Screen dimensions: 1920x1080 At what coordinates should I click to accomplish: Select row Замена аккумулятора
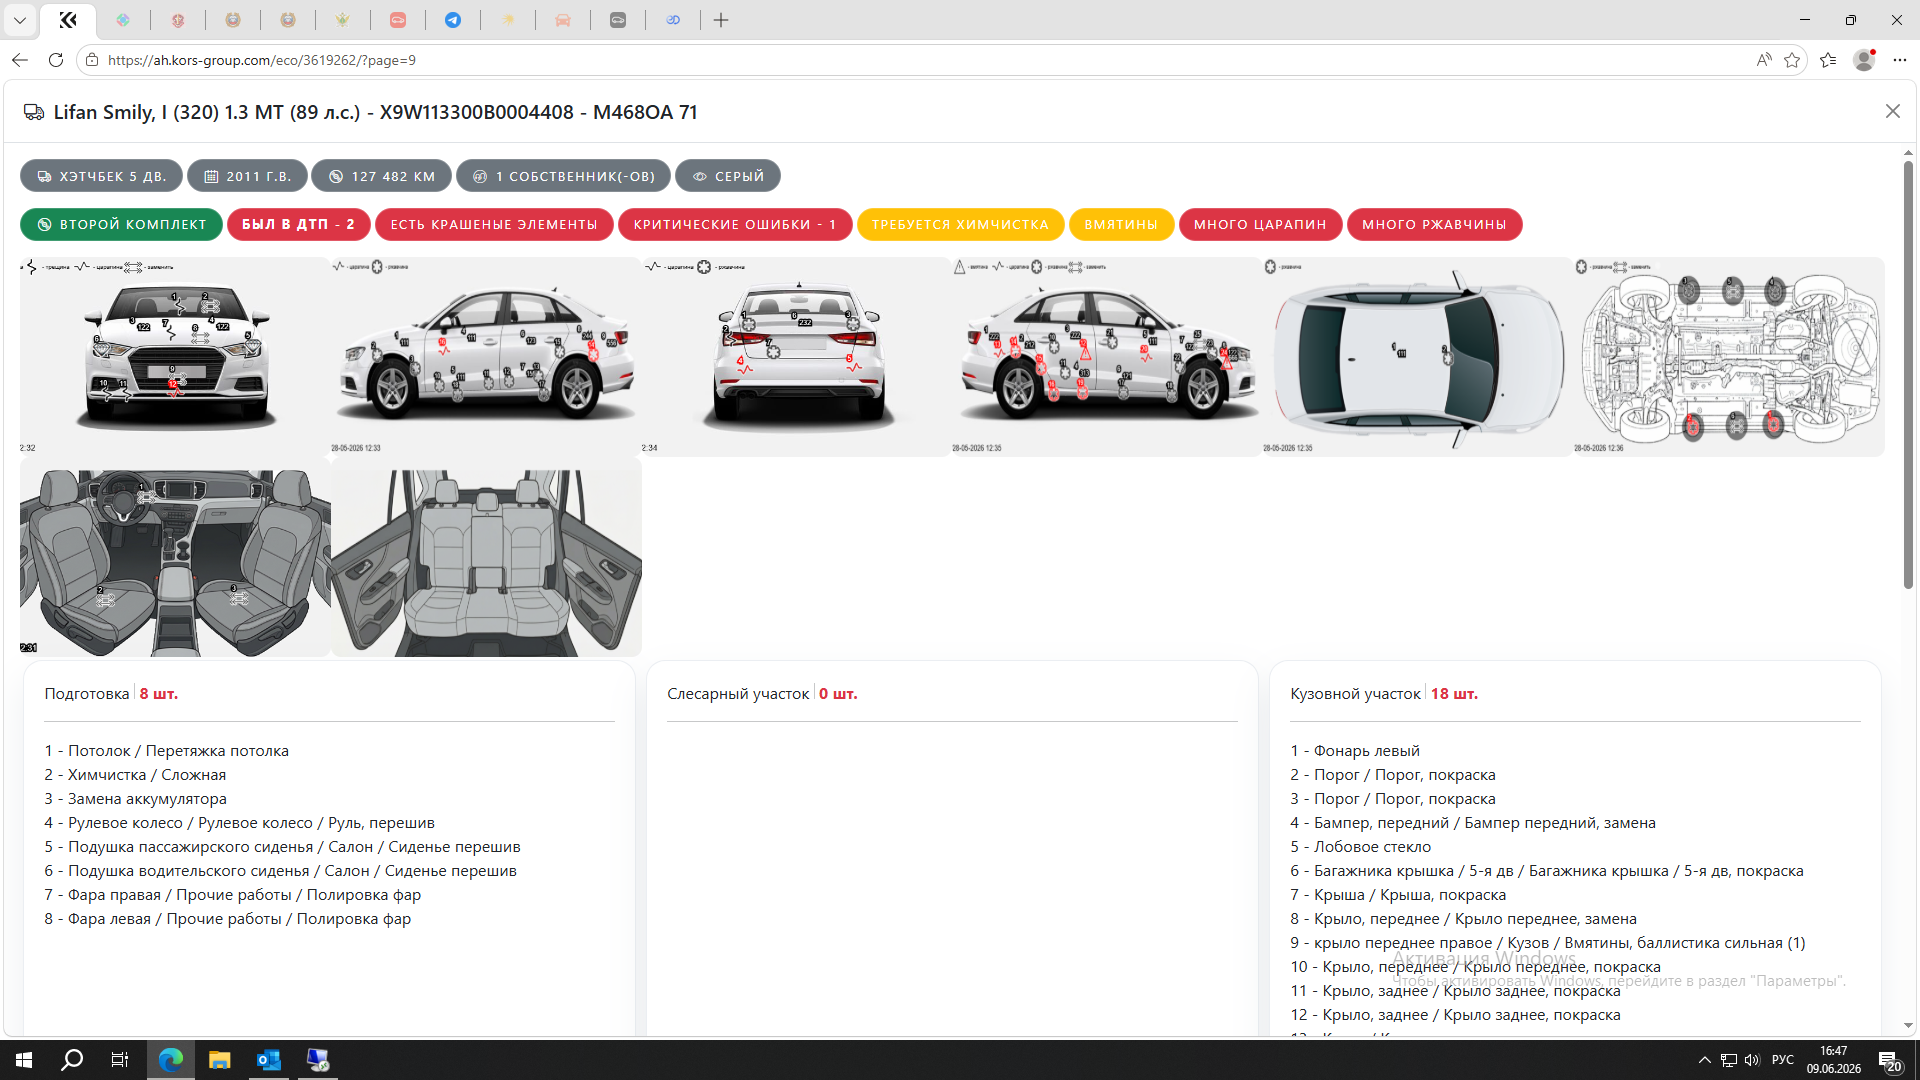pos(135,799)
